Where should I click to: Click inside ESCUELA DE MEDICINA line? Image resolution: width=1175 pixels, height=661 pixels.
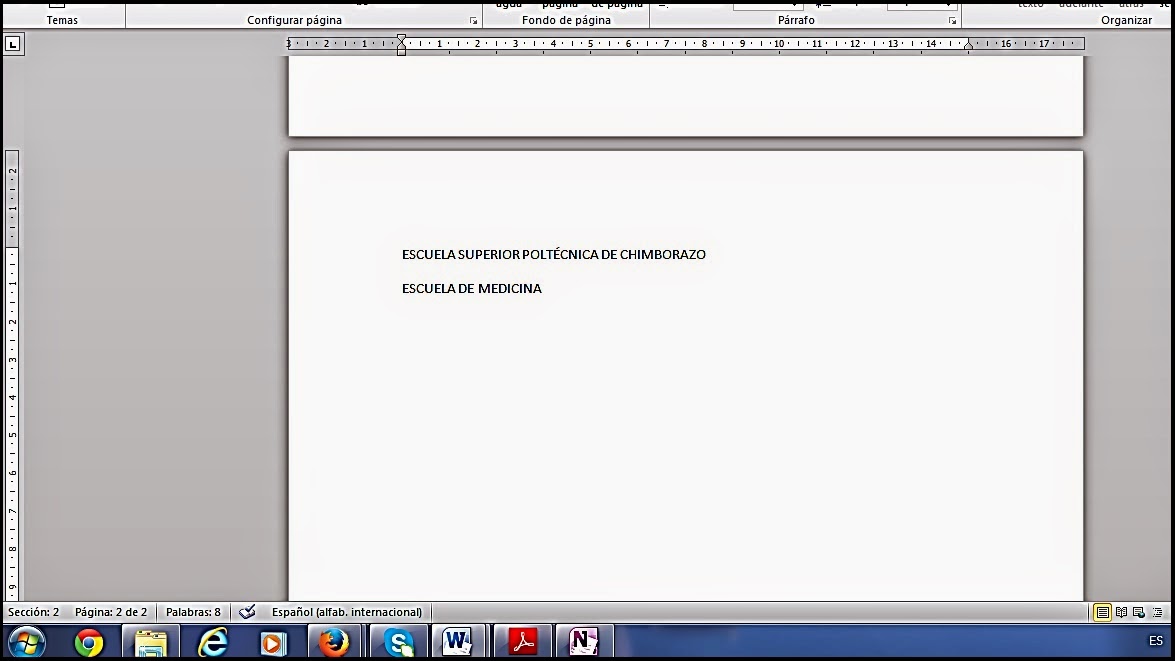point(471,289)
